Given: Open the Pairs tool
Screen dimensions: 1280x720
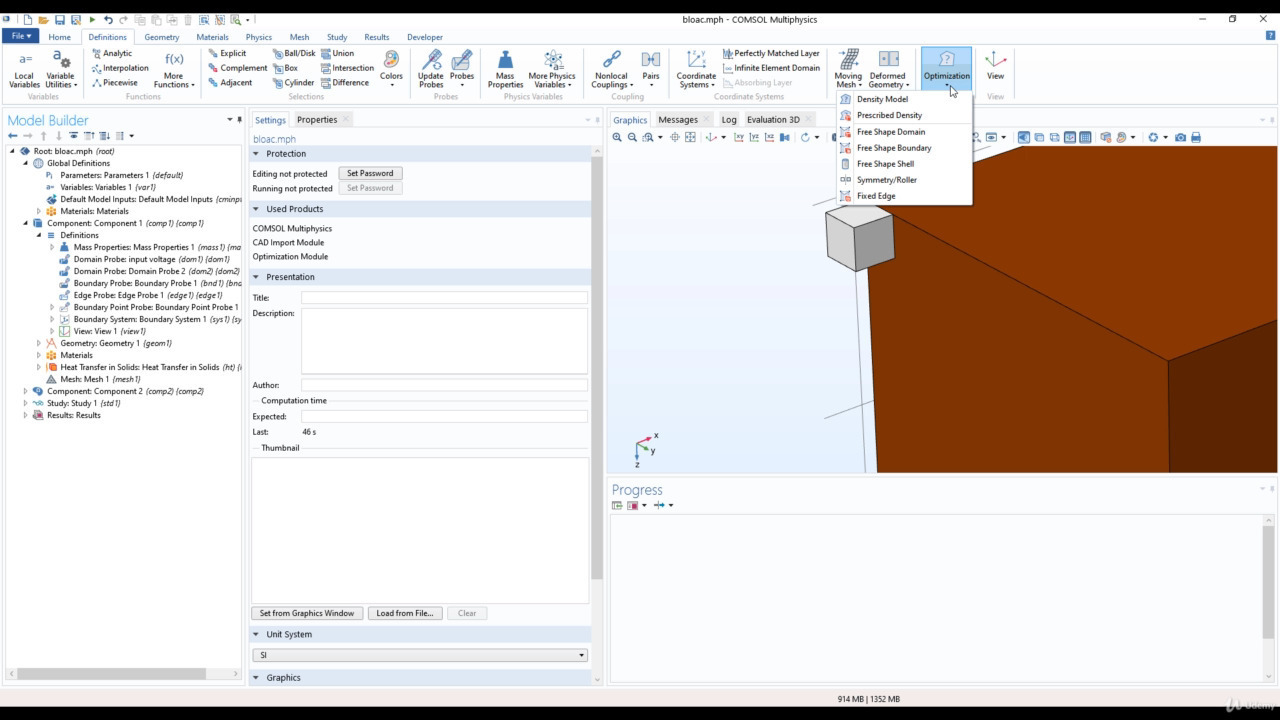Looking at the screenshot, I should click(x=651, y=69).
